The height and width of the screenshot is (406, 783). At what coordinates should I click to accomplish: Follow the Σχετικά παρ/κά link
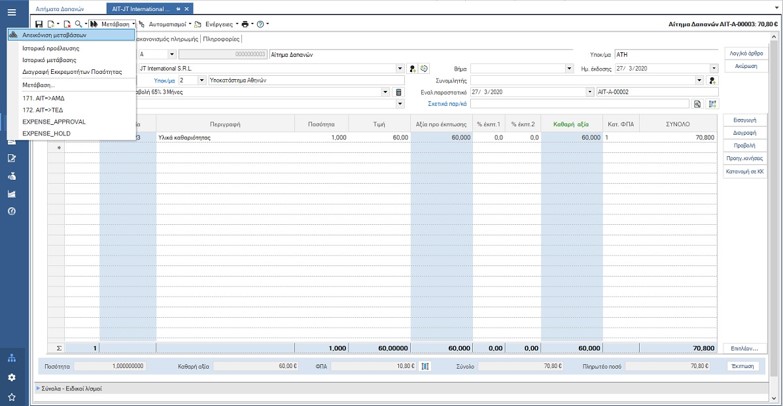pyautogui.click(x=447, y=104)
